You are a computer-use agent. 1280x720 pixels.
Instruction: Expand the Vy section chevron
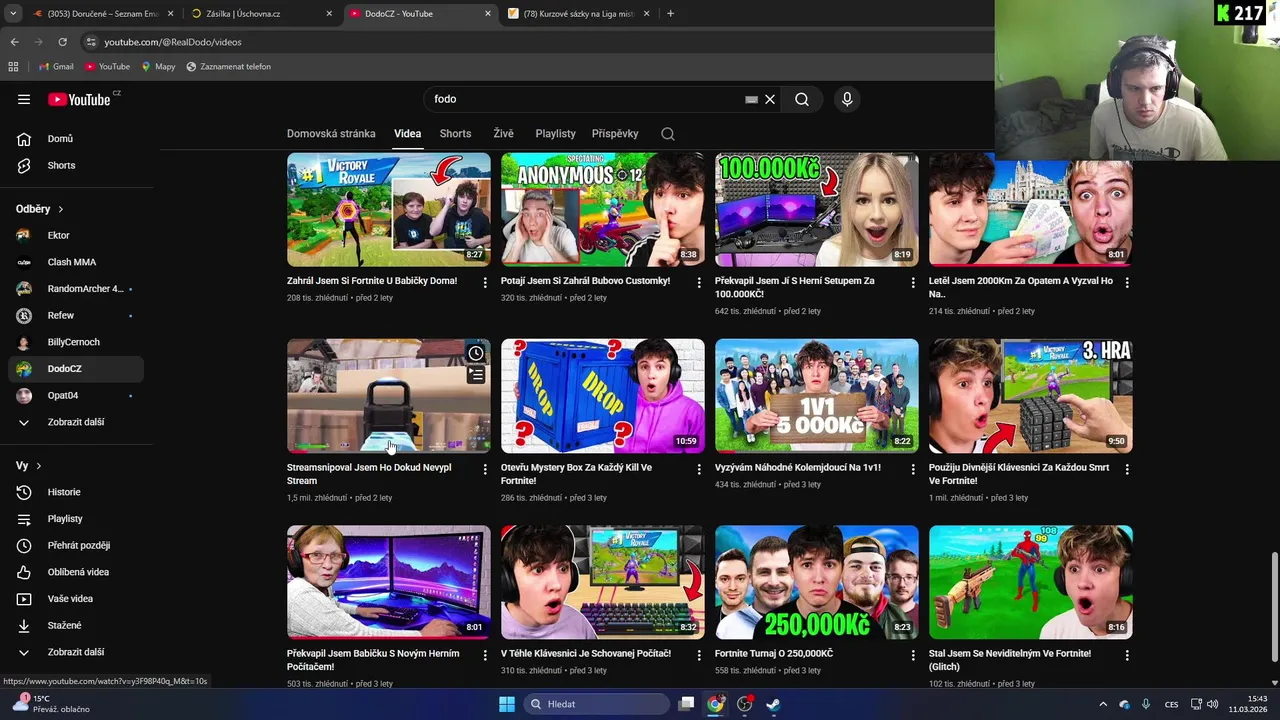click(39, 466)
